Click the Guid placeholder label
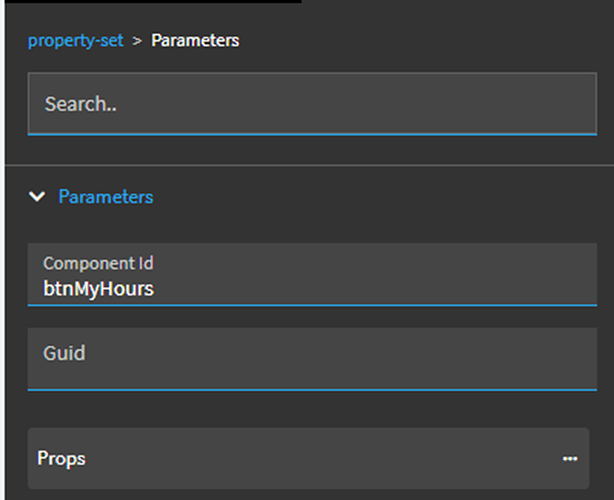Screen dimensions: 614x500 click(64, 353)
